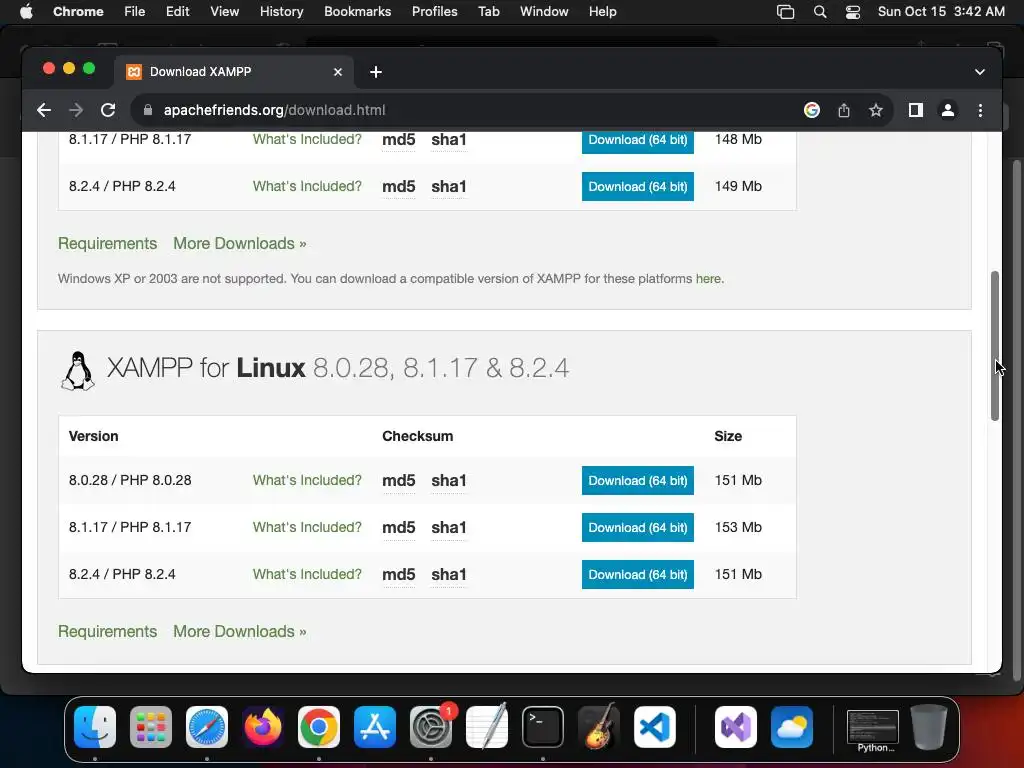The image size is (1024, 768).
Task: Launch GarageBand from the Dock
Action: point(599,727)
